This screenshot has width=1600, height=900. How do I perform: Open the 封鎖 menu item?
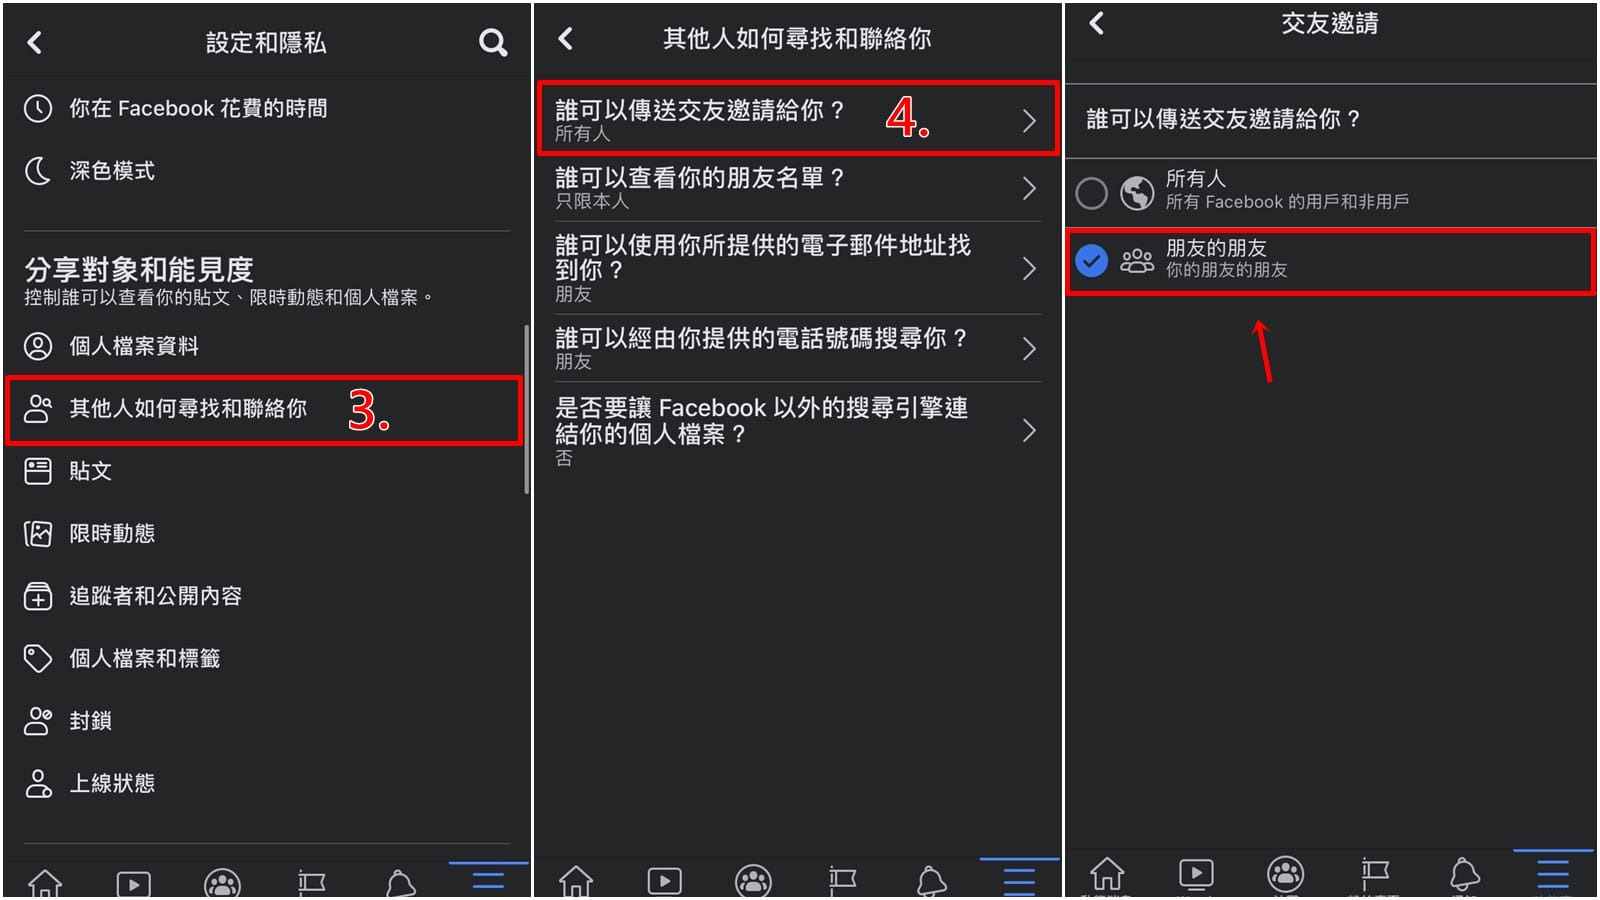click(x=266, y=721)
